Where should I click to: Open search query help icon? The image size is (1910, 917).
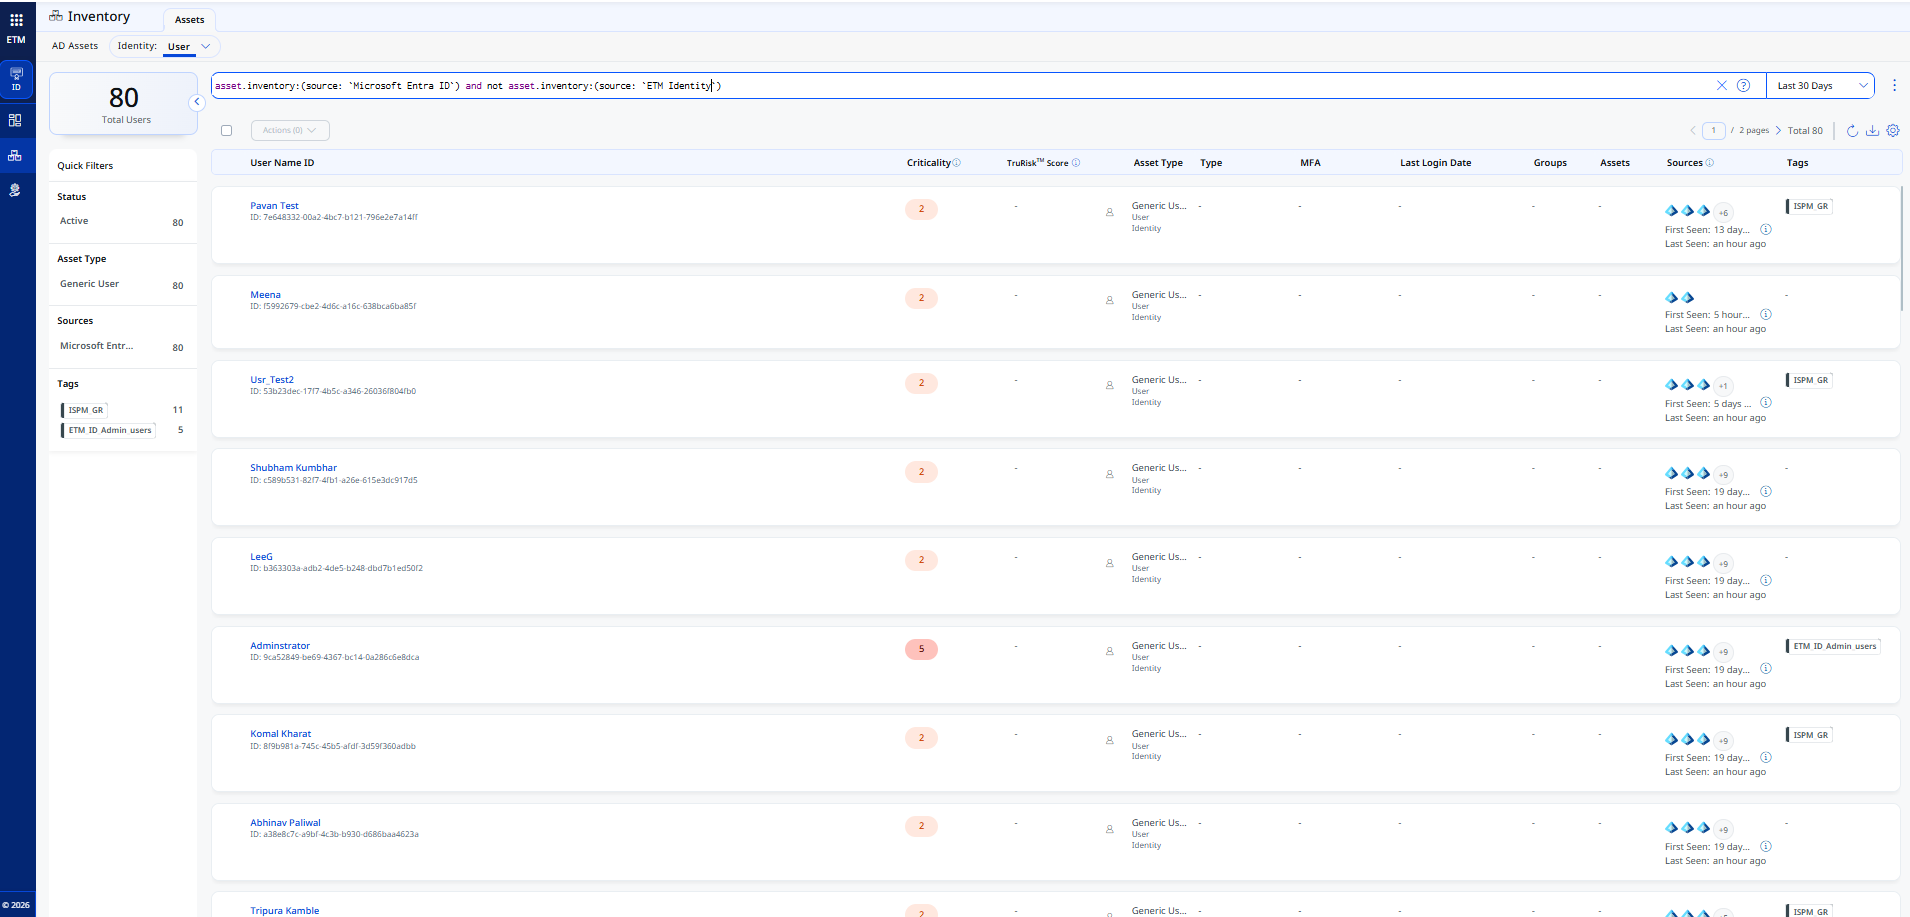1744,85
